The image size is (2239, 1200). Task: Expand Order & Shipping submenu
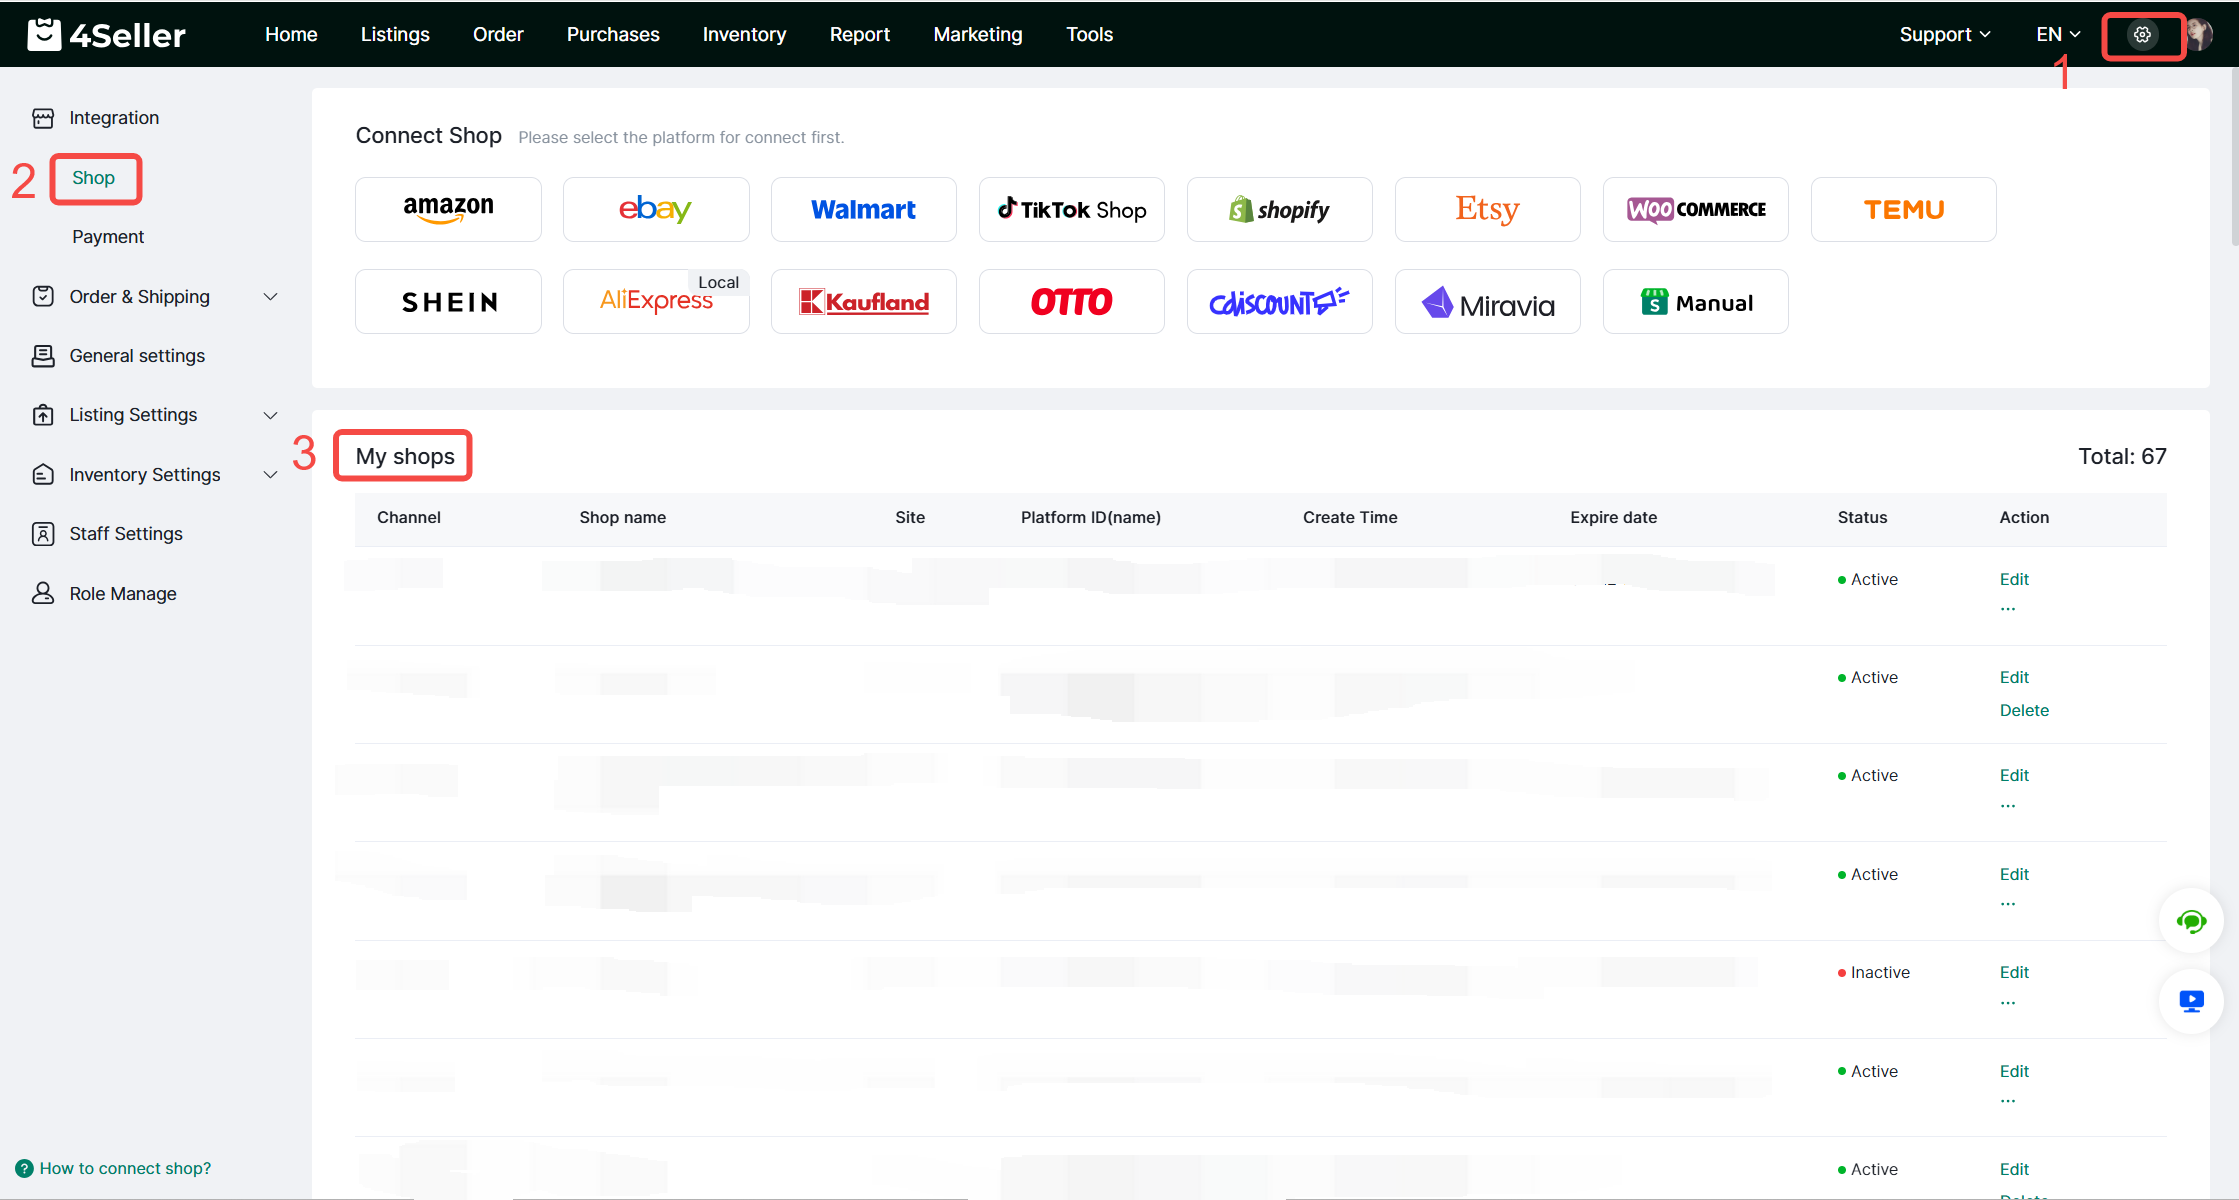click(x=270, y=297)
